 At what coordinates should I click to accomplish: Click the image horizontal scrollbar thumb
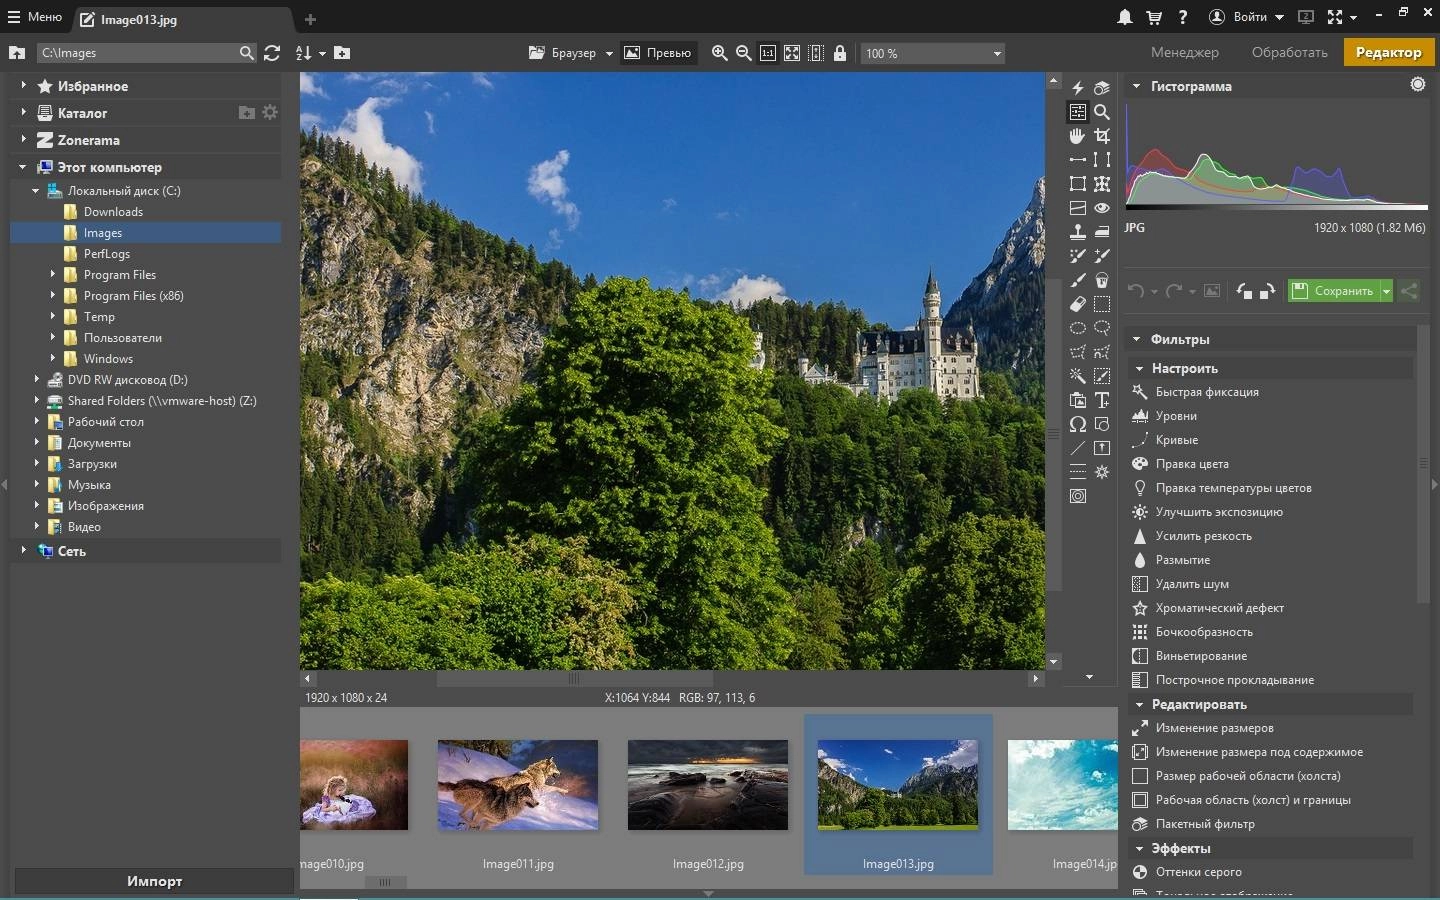tap(575, 678)
